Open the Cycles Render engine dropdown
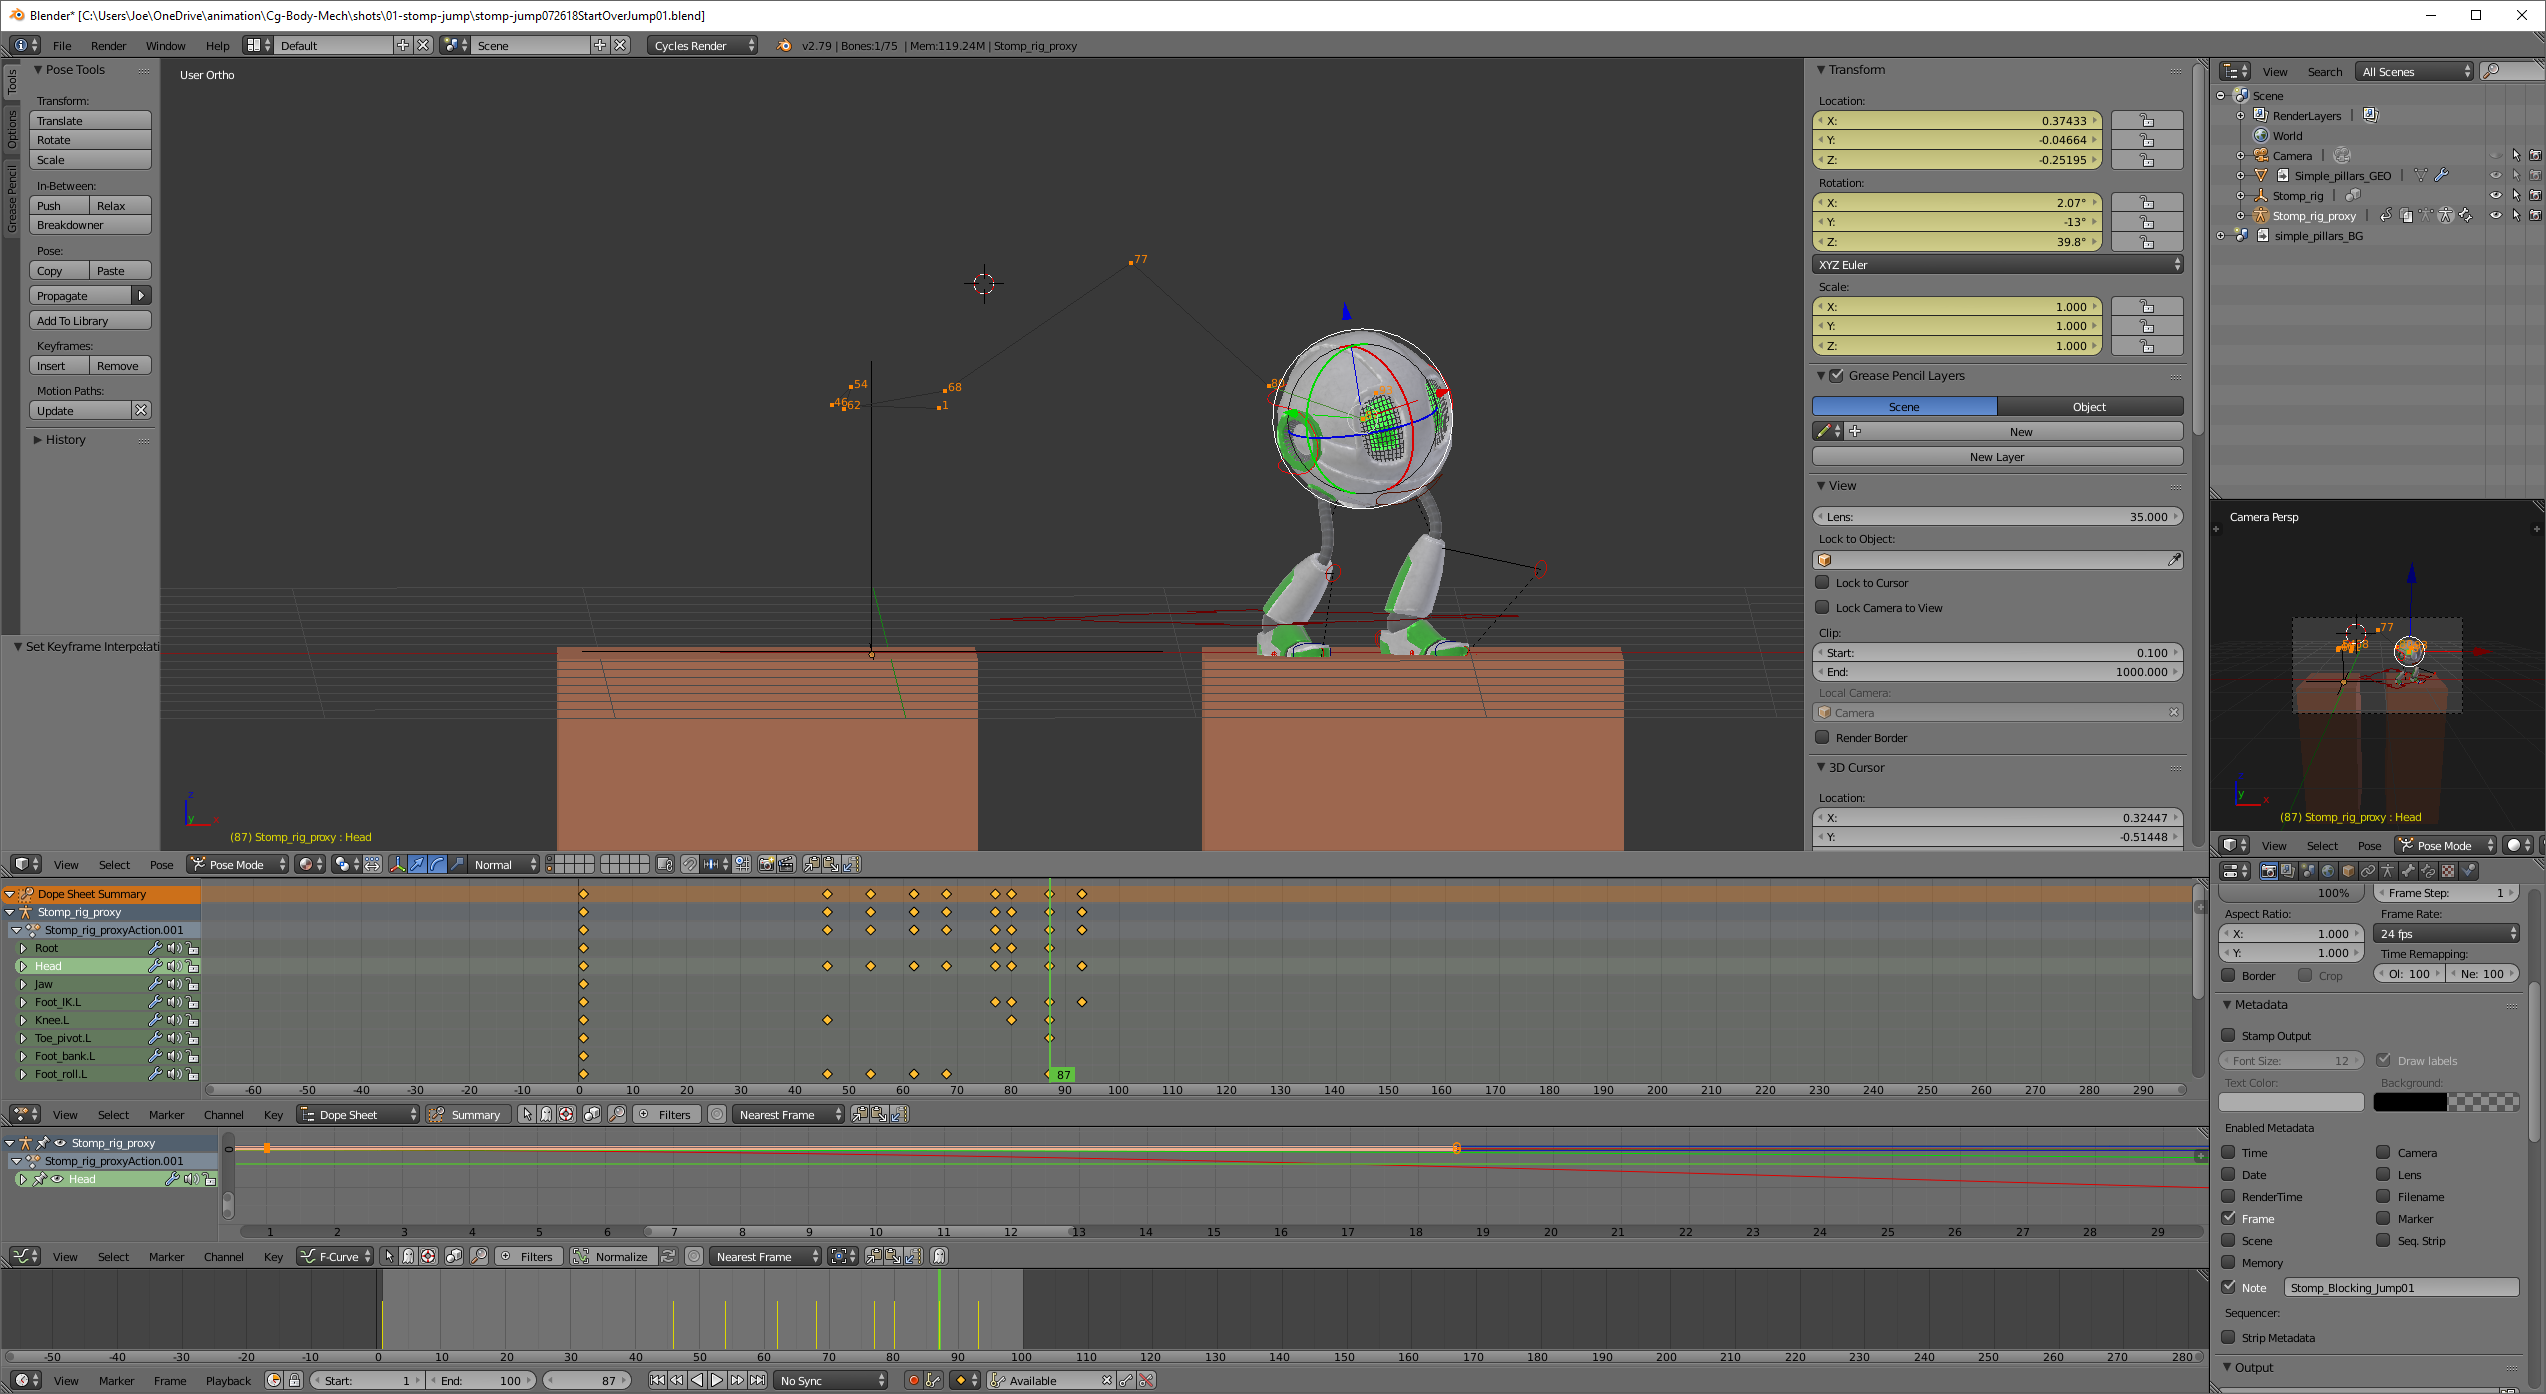Image resolution: width=2546 pixels, height=1394 pixels. point(701,45)
